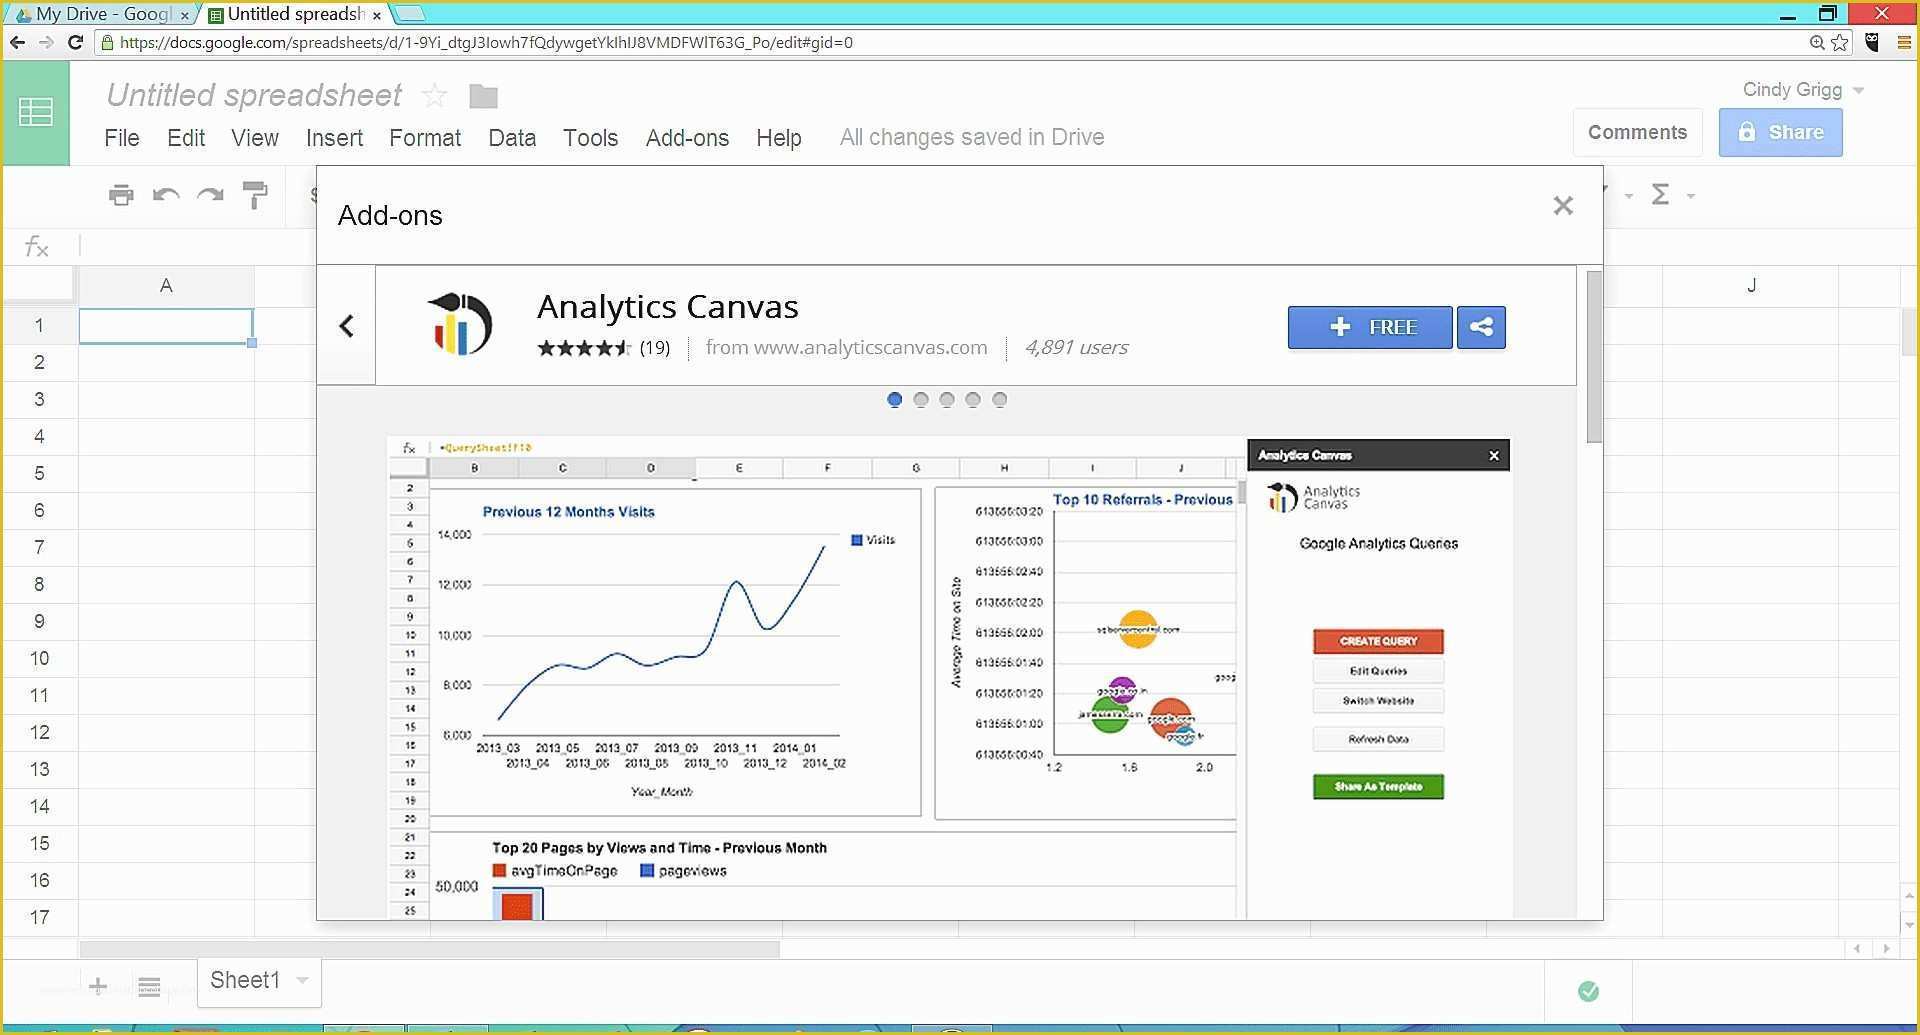
Task: Click the browser Back arrow
Action: point(17,42)
